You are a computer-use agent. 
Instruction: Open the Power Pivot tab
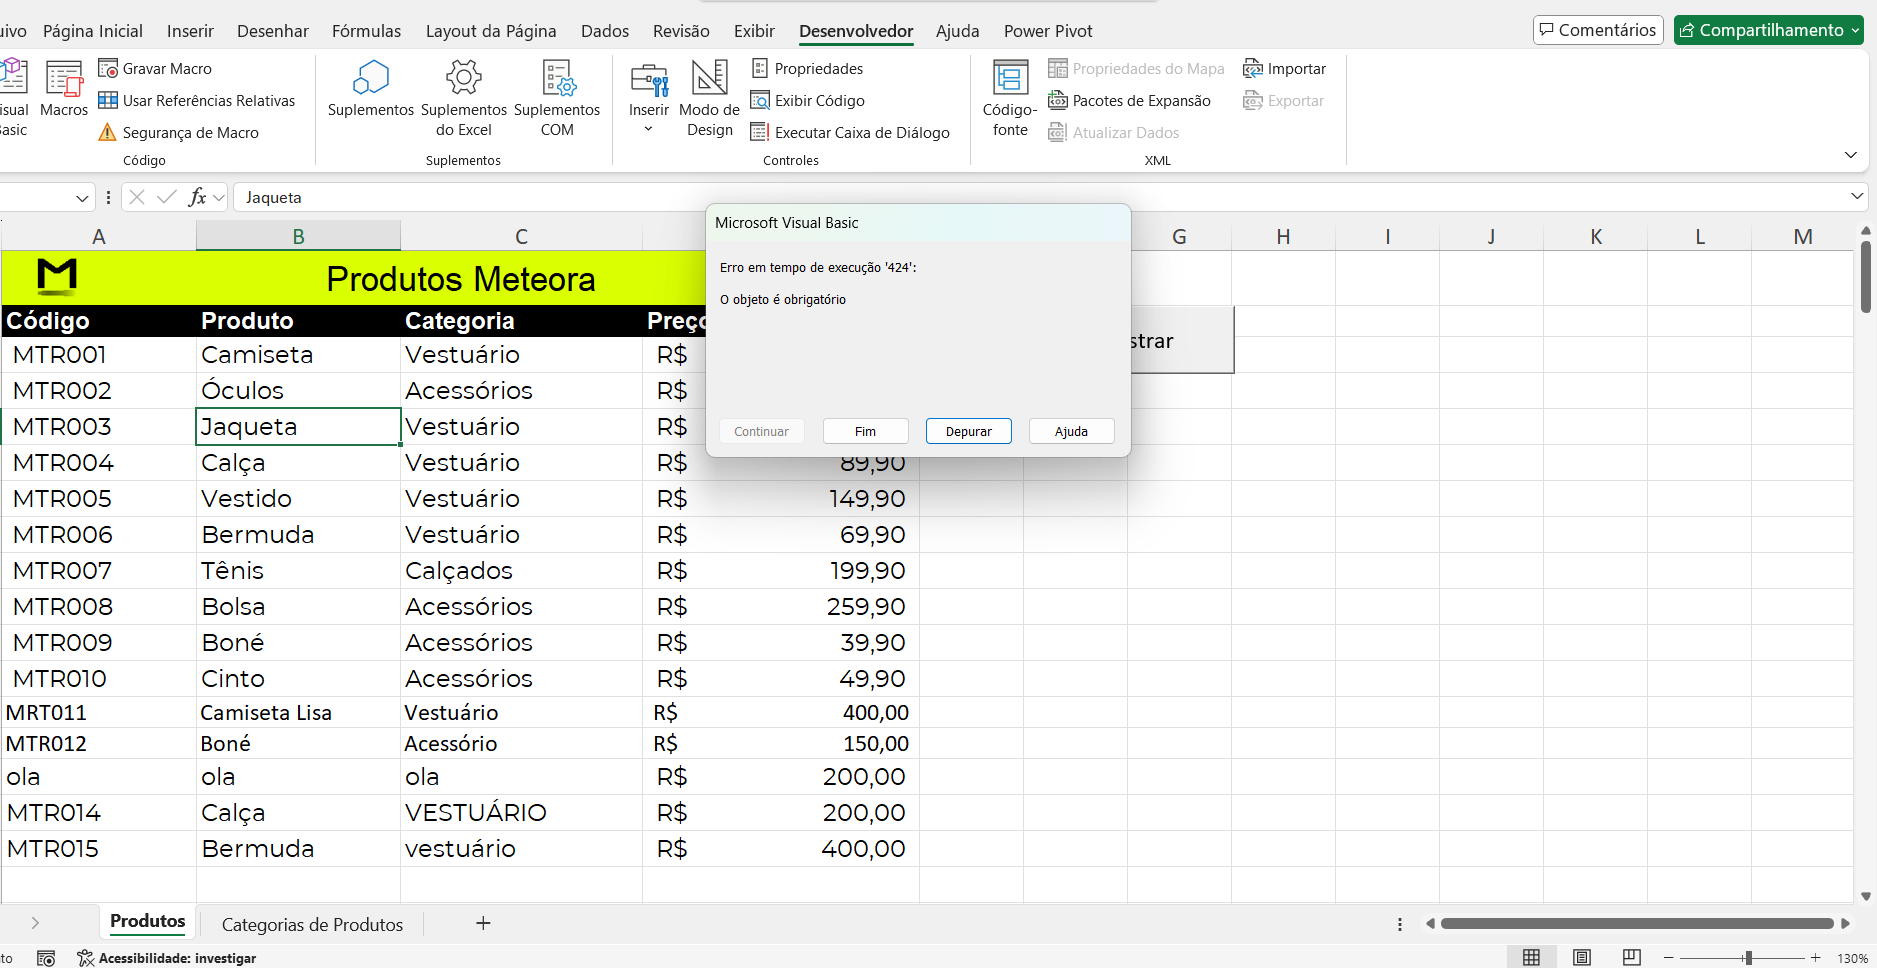pyautogui.click(x=1048, y=31)
